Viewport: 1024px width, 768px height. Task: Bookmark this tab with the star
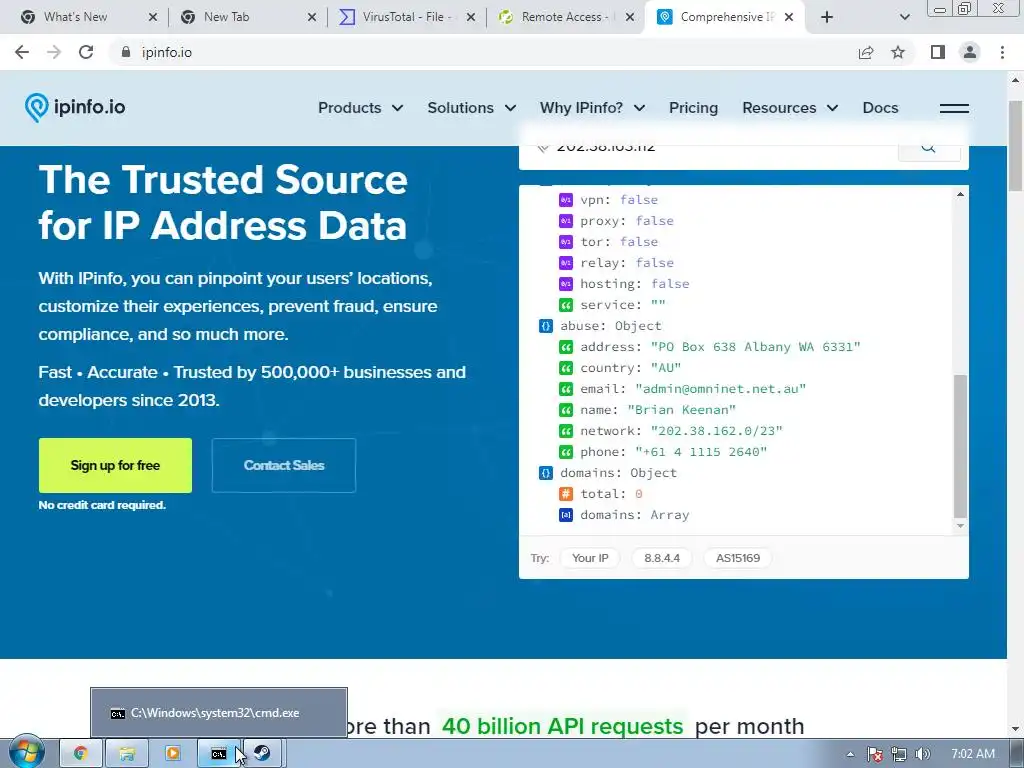coord(898,52)
